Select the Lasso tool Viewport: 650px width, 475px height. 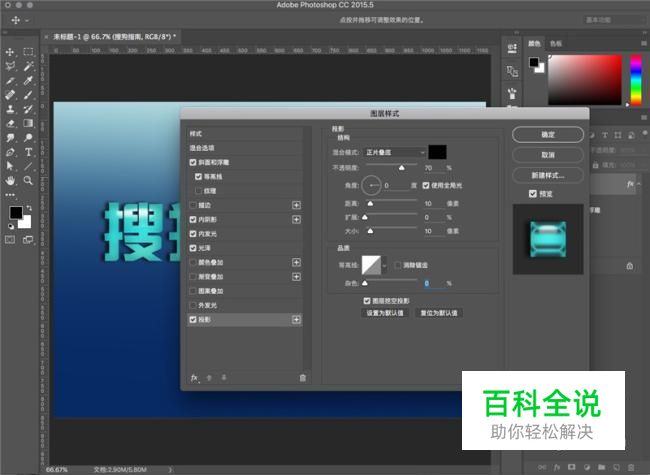(x=10, y=66)
